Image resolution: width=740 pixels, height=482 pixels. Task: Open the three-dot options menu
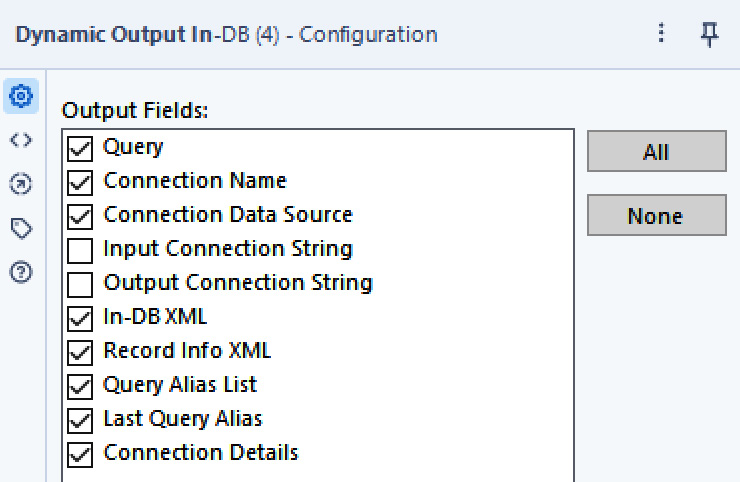click(661, 33)
